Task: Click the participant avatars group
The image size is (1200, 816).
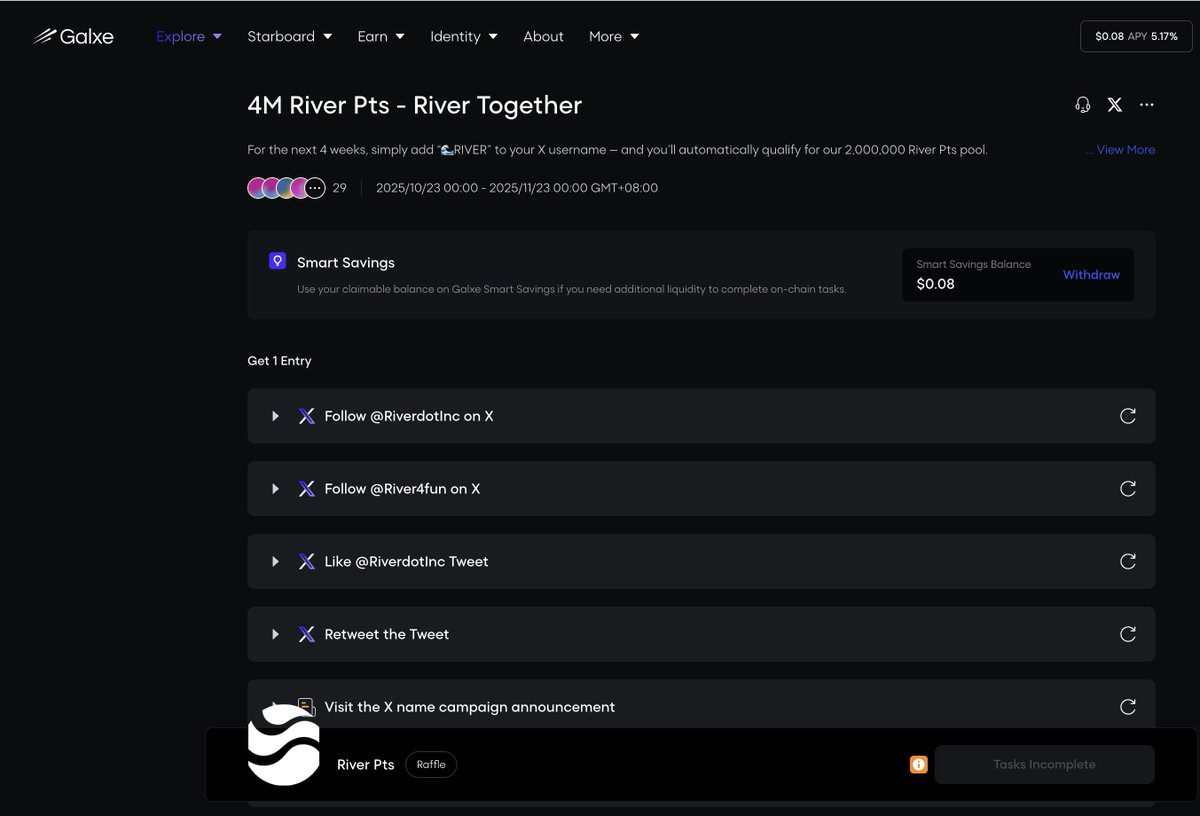Action: (x=286, y=188)
